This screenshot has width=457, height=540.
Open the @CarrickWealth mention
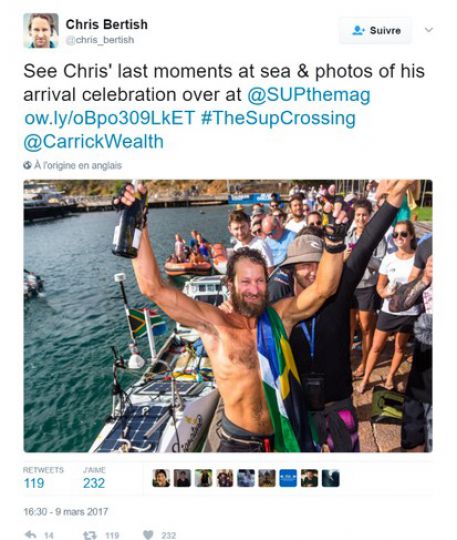[x=93, y=141]
